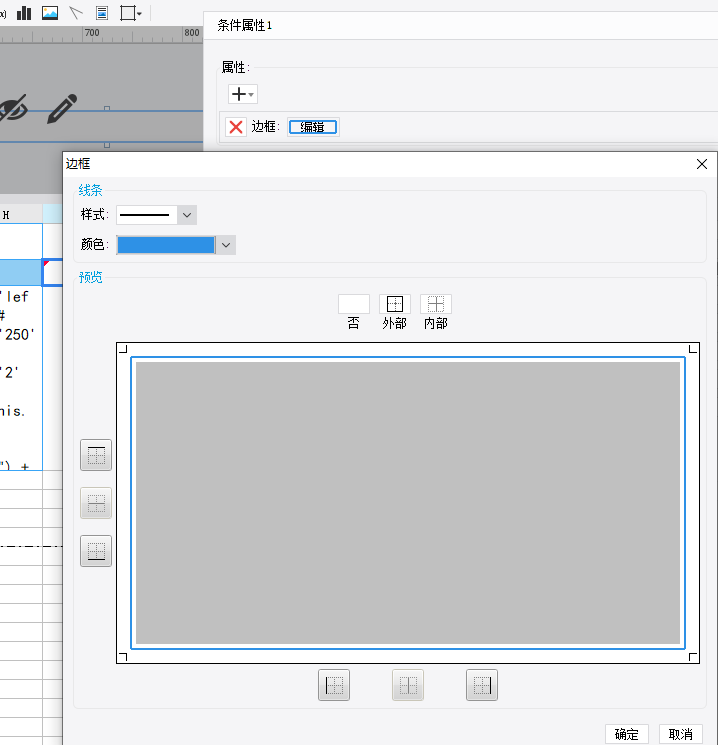Apply 外部 outer border preset
This screenshot has height=745, width=718.
pos(395,304)
